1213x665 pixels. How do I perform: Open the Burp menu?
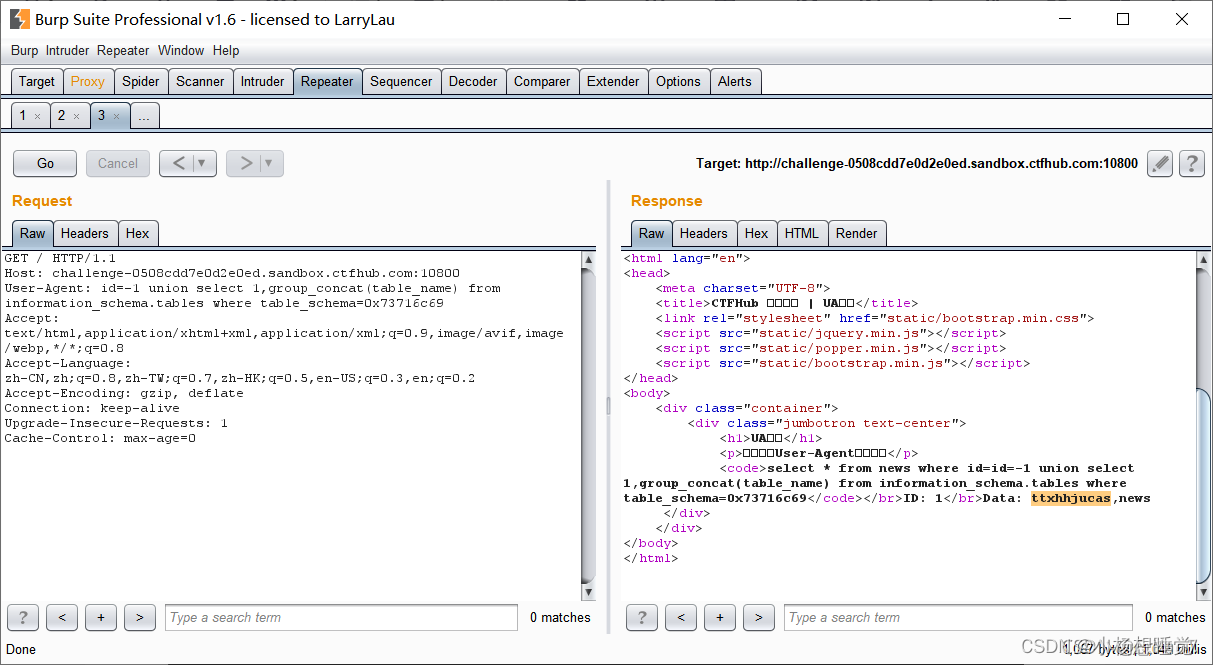click(x=25, y=50)
